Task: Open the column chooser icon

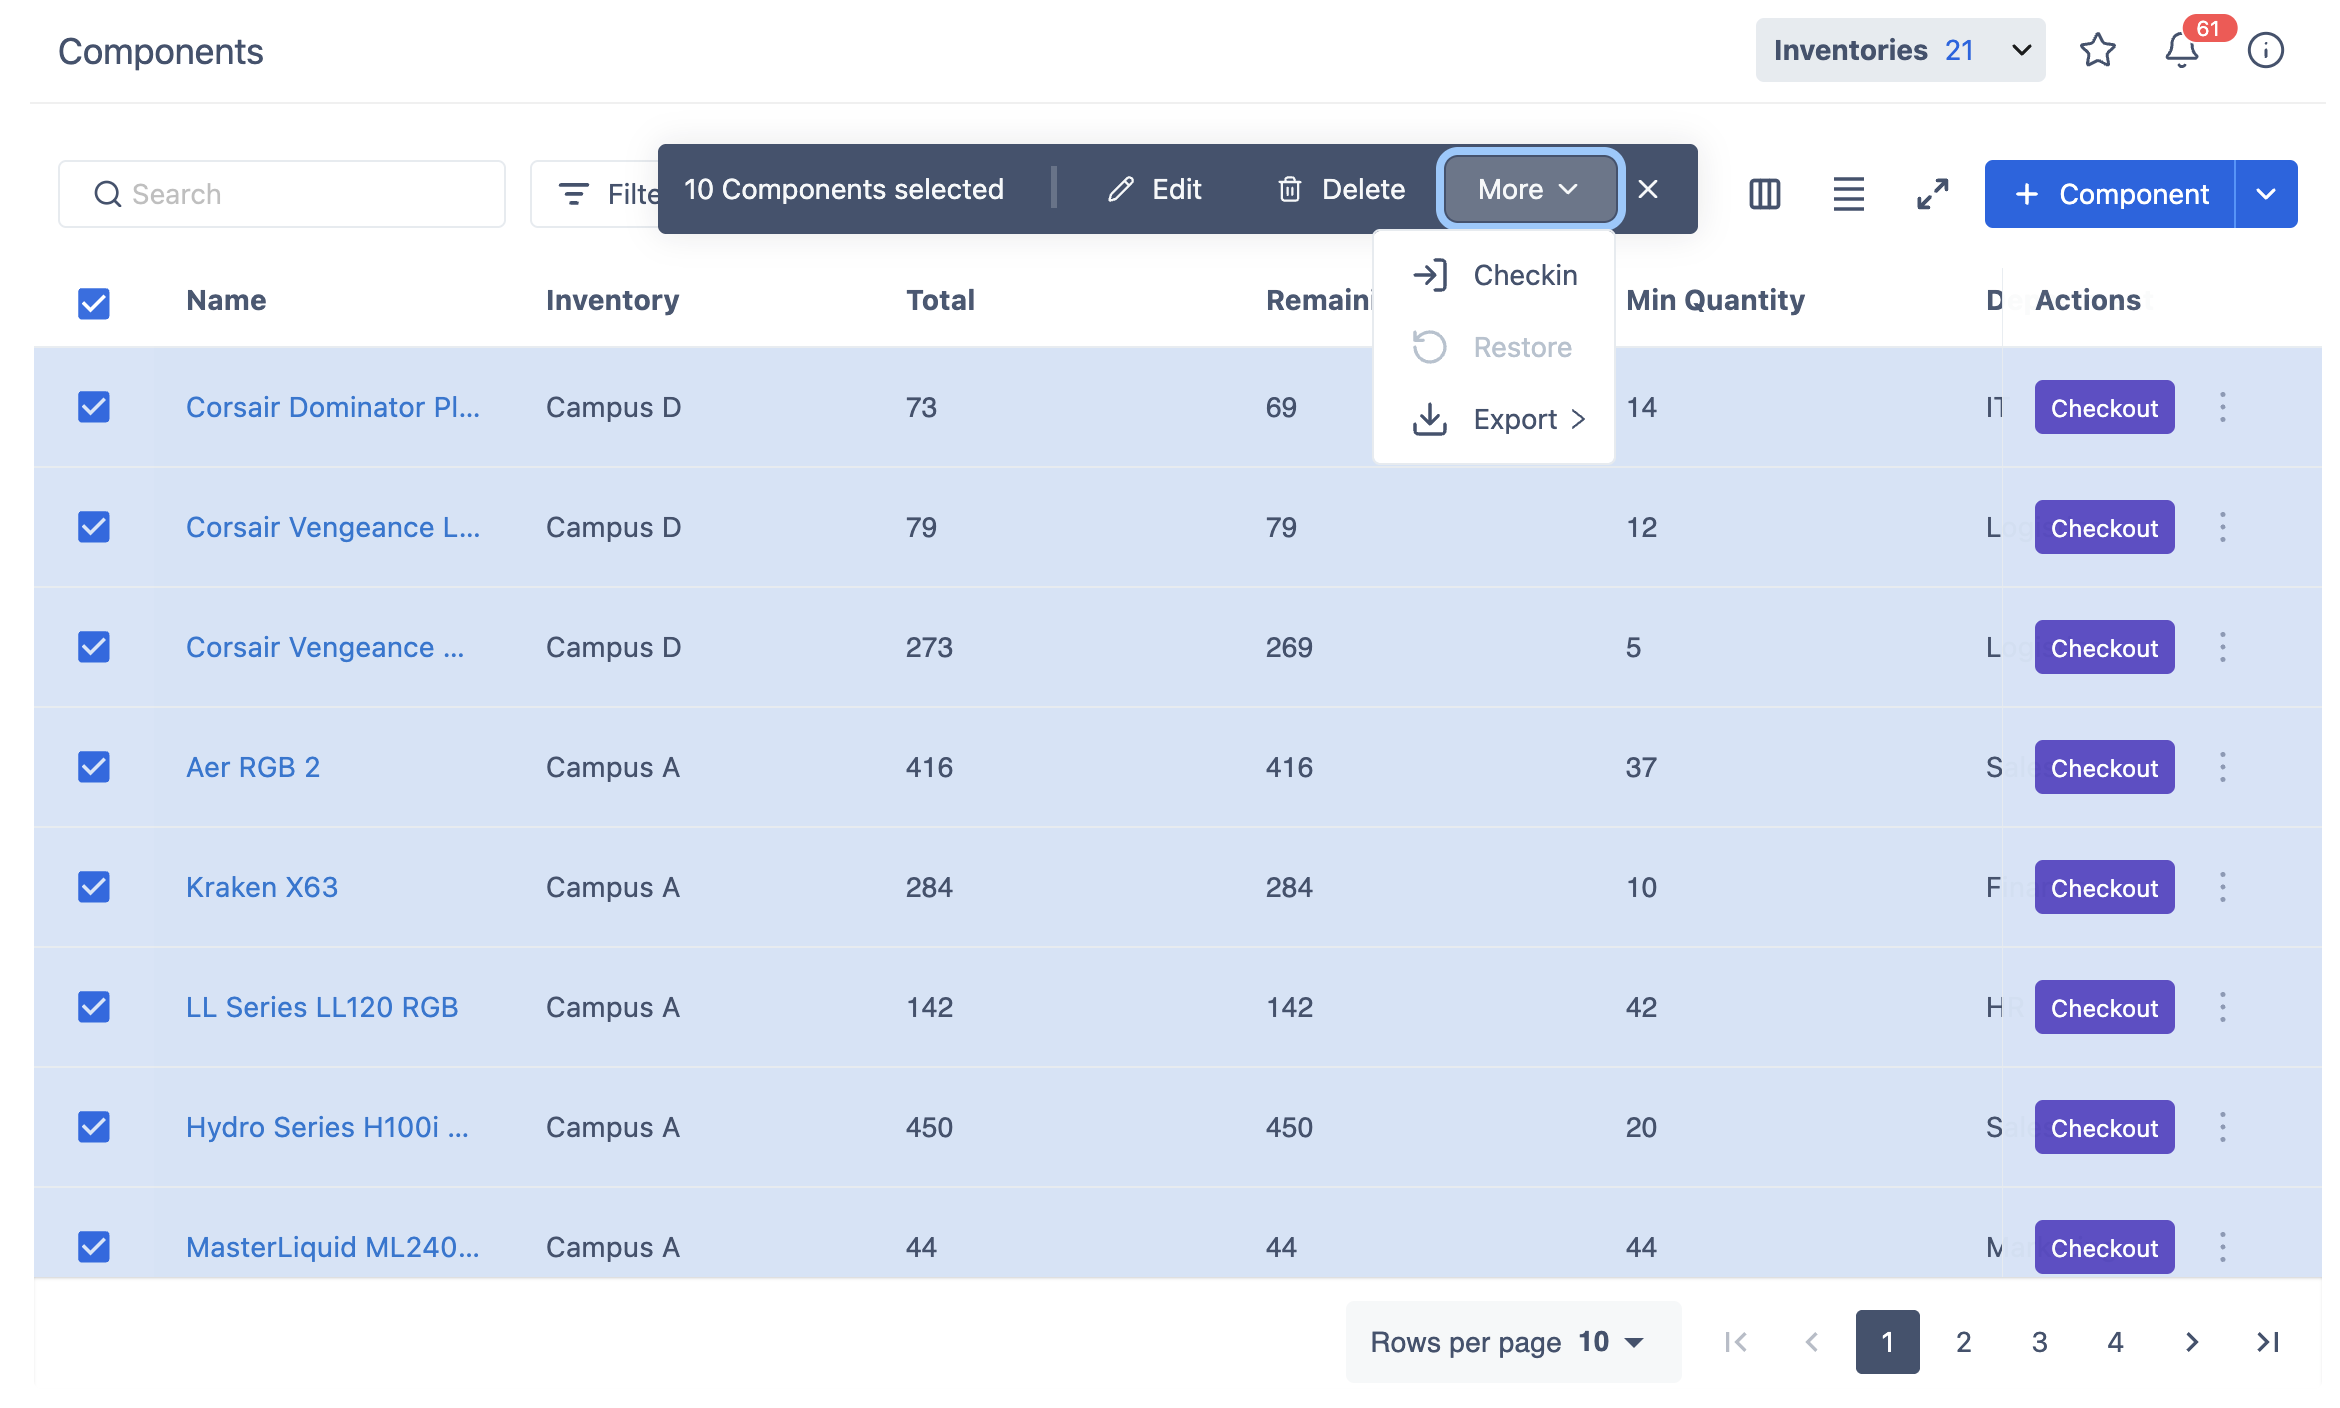Action: point(1764,194)
